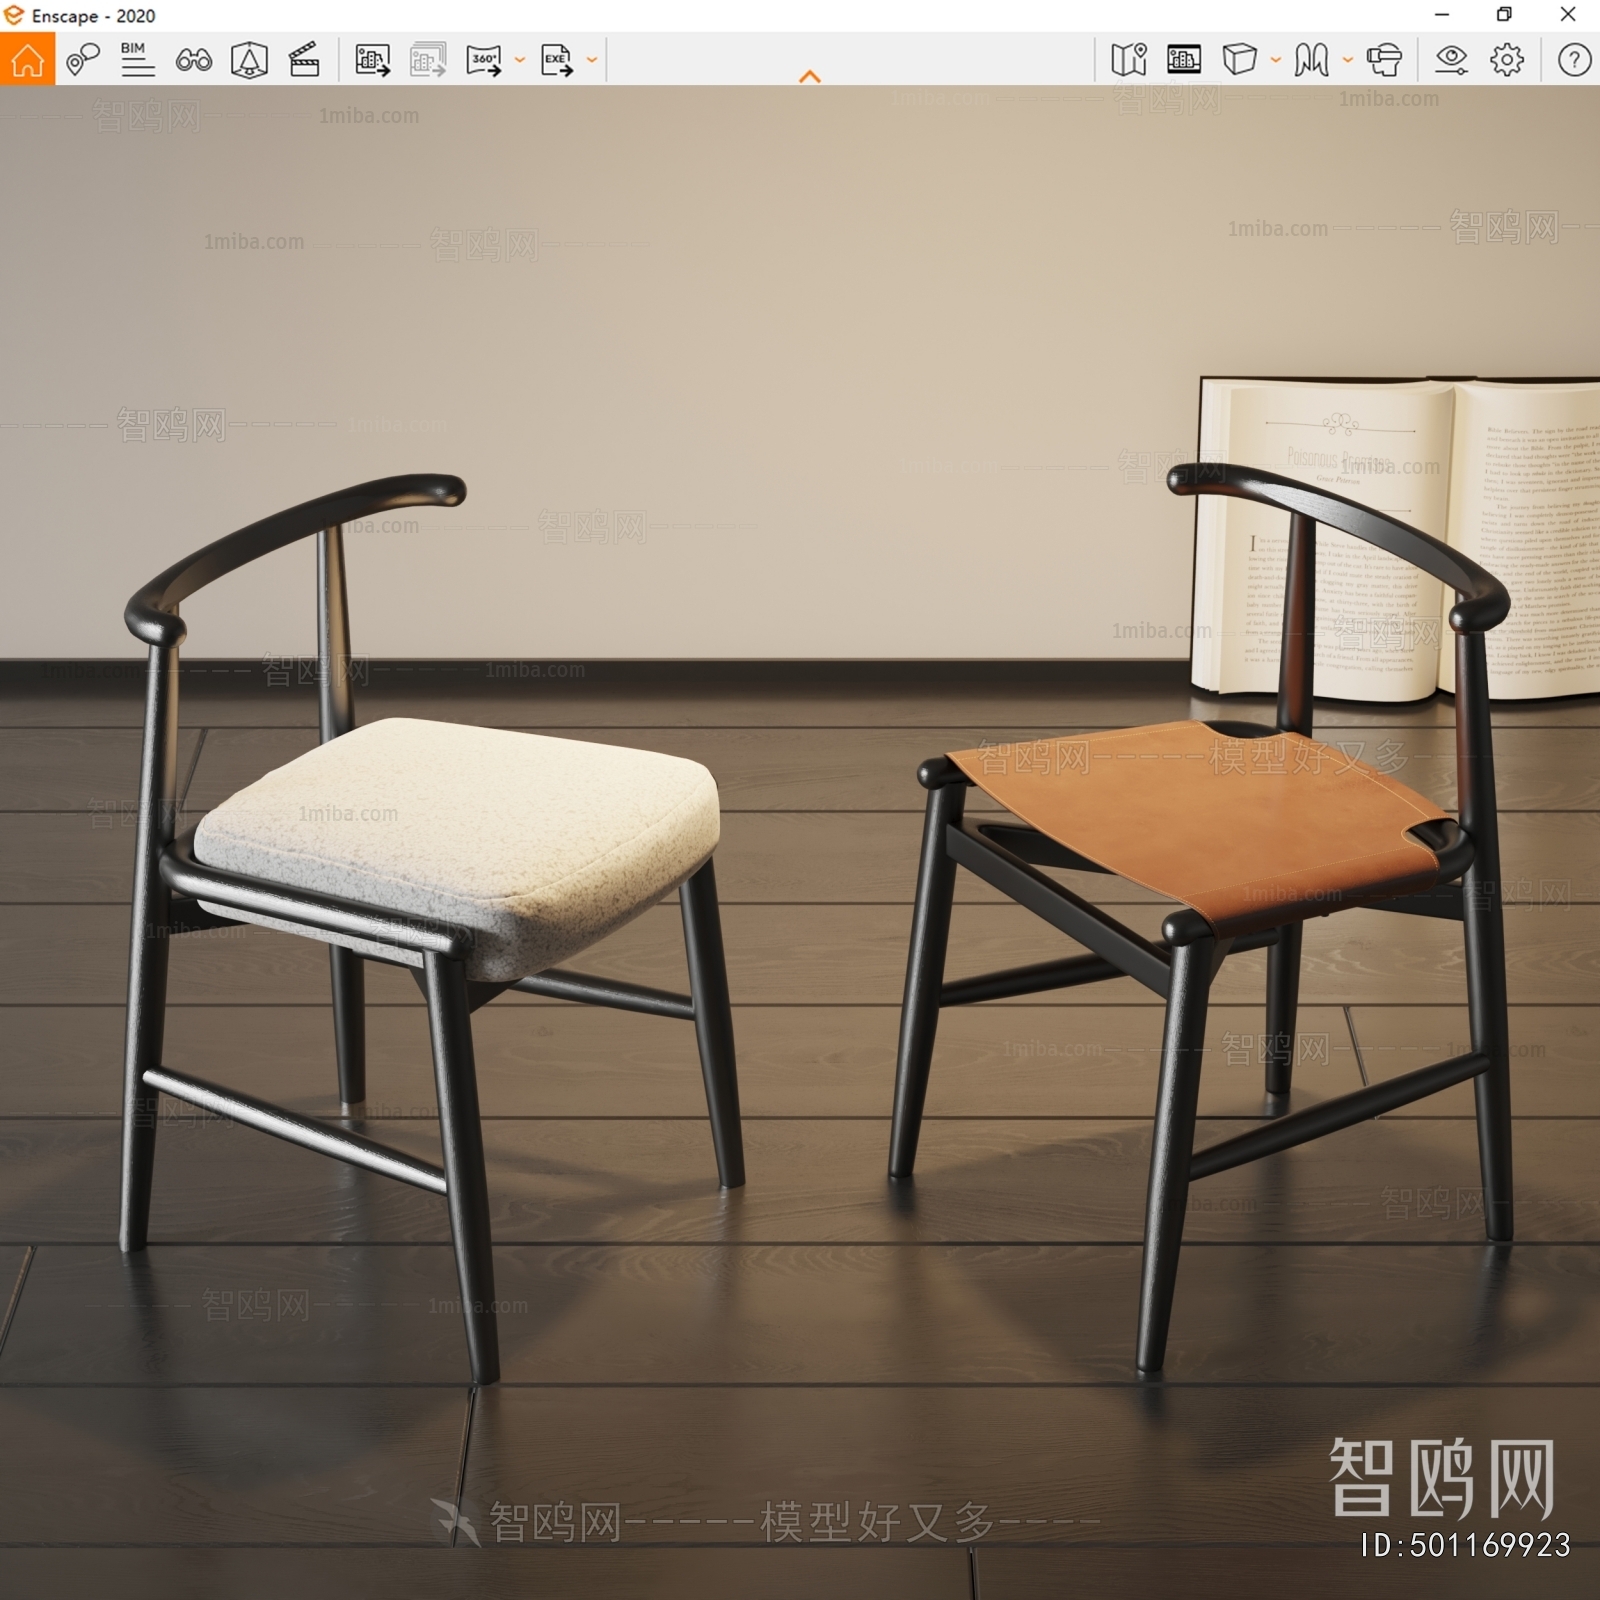This screenshot has width=1600, height=1600.
Task: Expand the navigation mode dropdown arrow
Action: point(1348,60)
